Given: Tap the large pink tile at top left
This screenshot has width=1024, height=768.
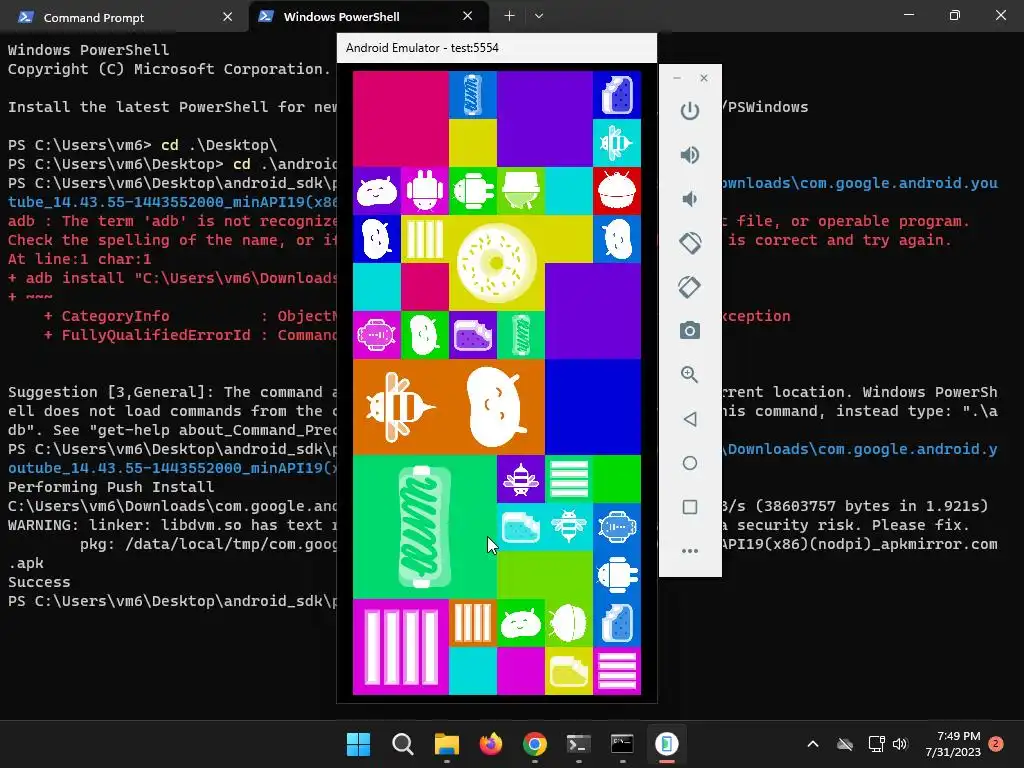Looking at the screenshot, I should point(400,118).
